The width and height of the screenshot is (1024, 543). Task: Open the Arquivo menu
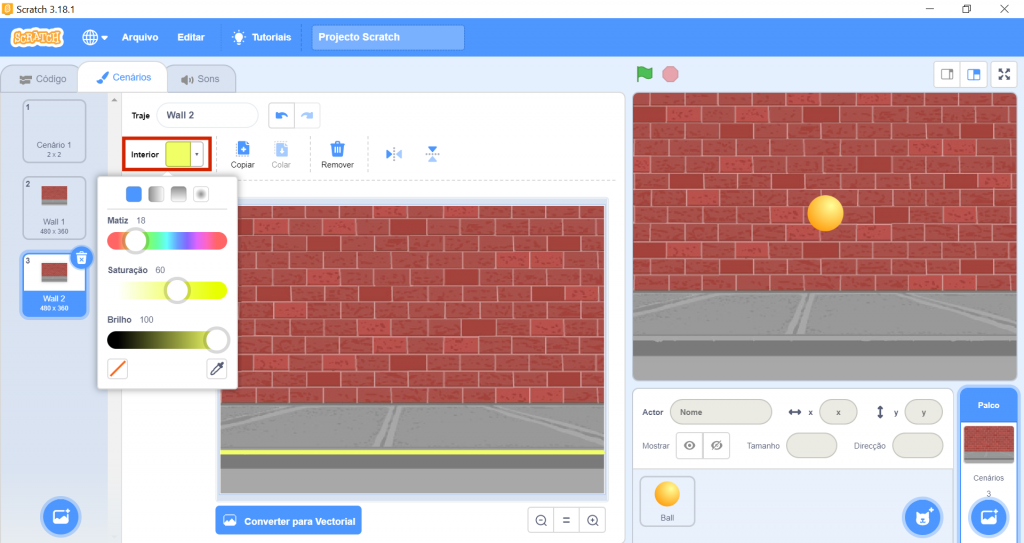tap(140, 37)
